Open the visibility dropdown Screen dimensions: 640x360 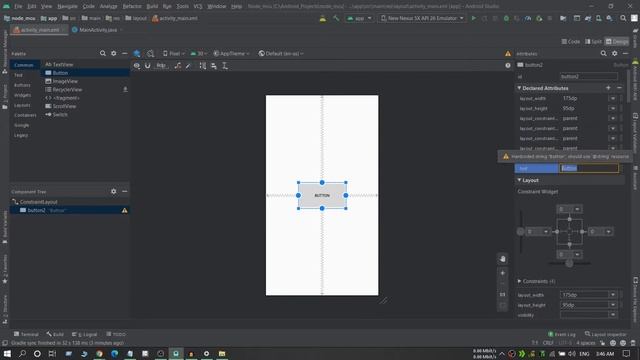coord(613,315)
